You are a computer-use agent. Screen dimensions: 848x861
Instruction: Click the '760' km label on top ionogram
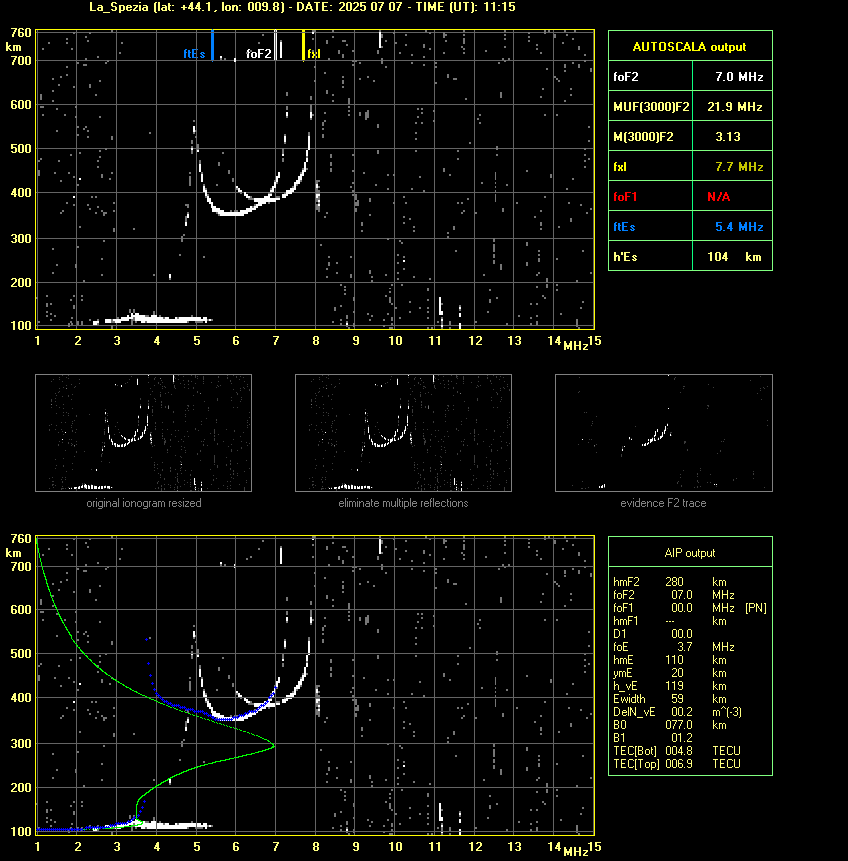point(21,33)
